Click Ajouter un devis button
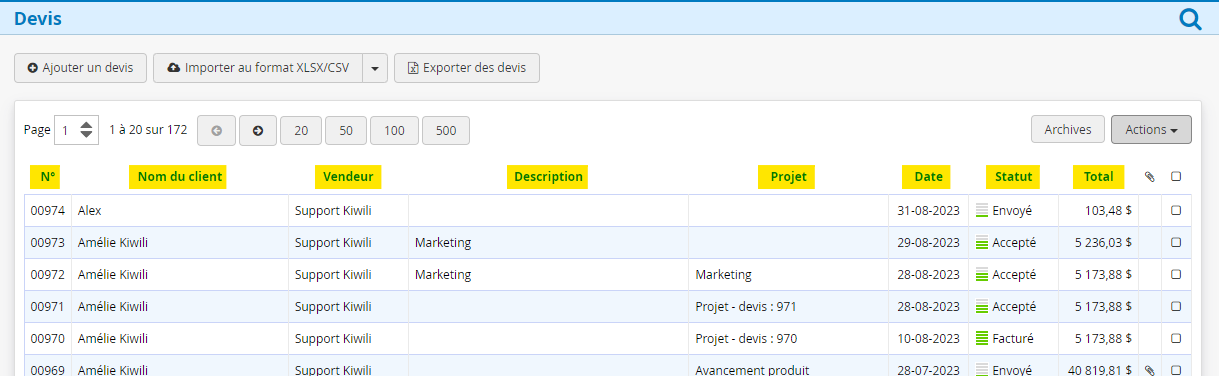 pyautogui.click(x=80, y=68)
